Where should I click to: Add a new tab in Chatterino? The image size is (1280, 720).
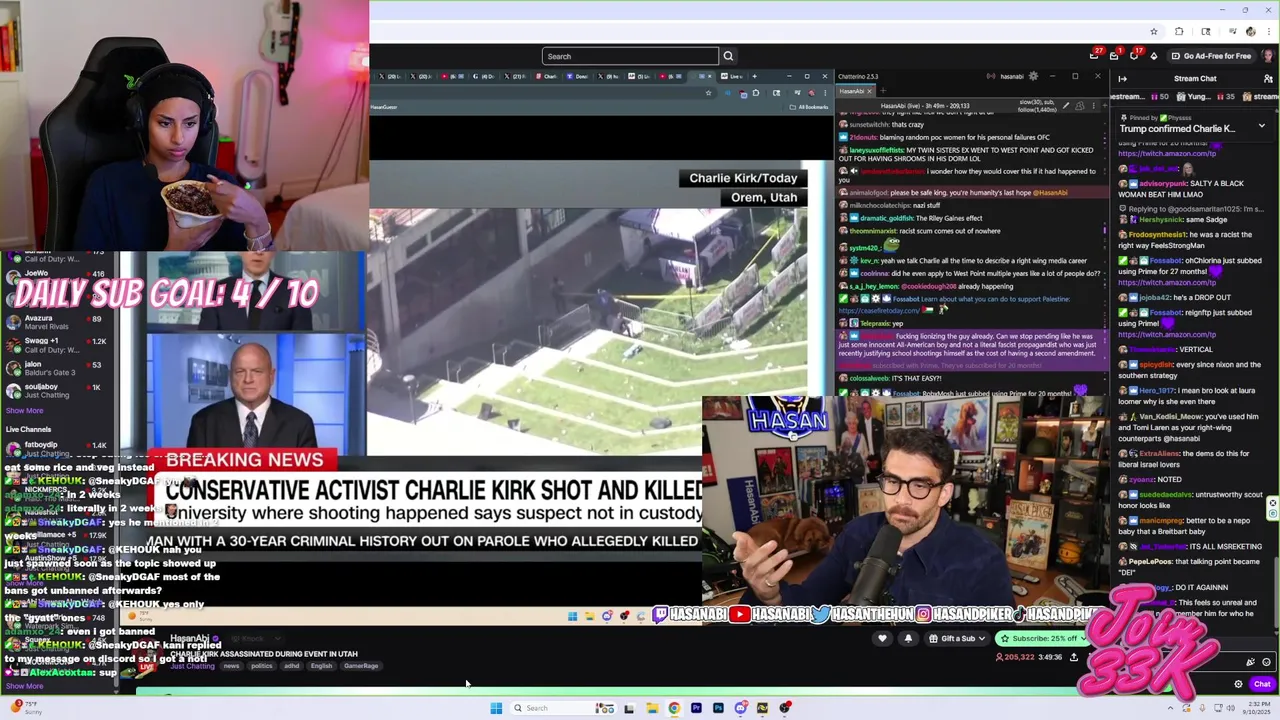coord(883,91)
